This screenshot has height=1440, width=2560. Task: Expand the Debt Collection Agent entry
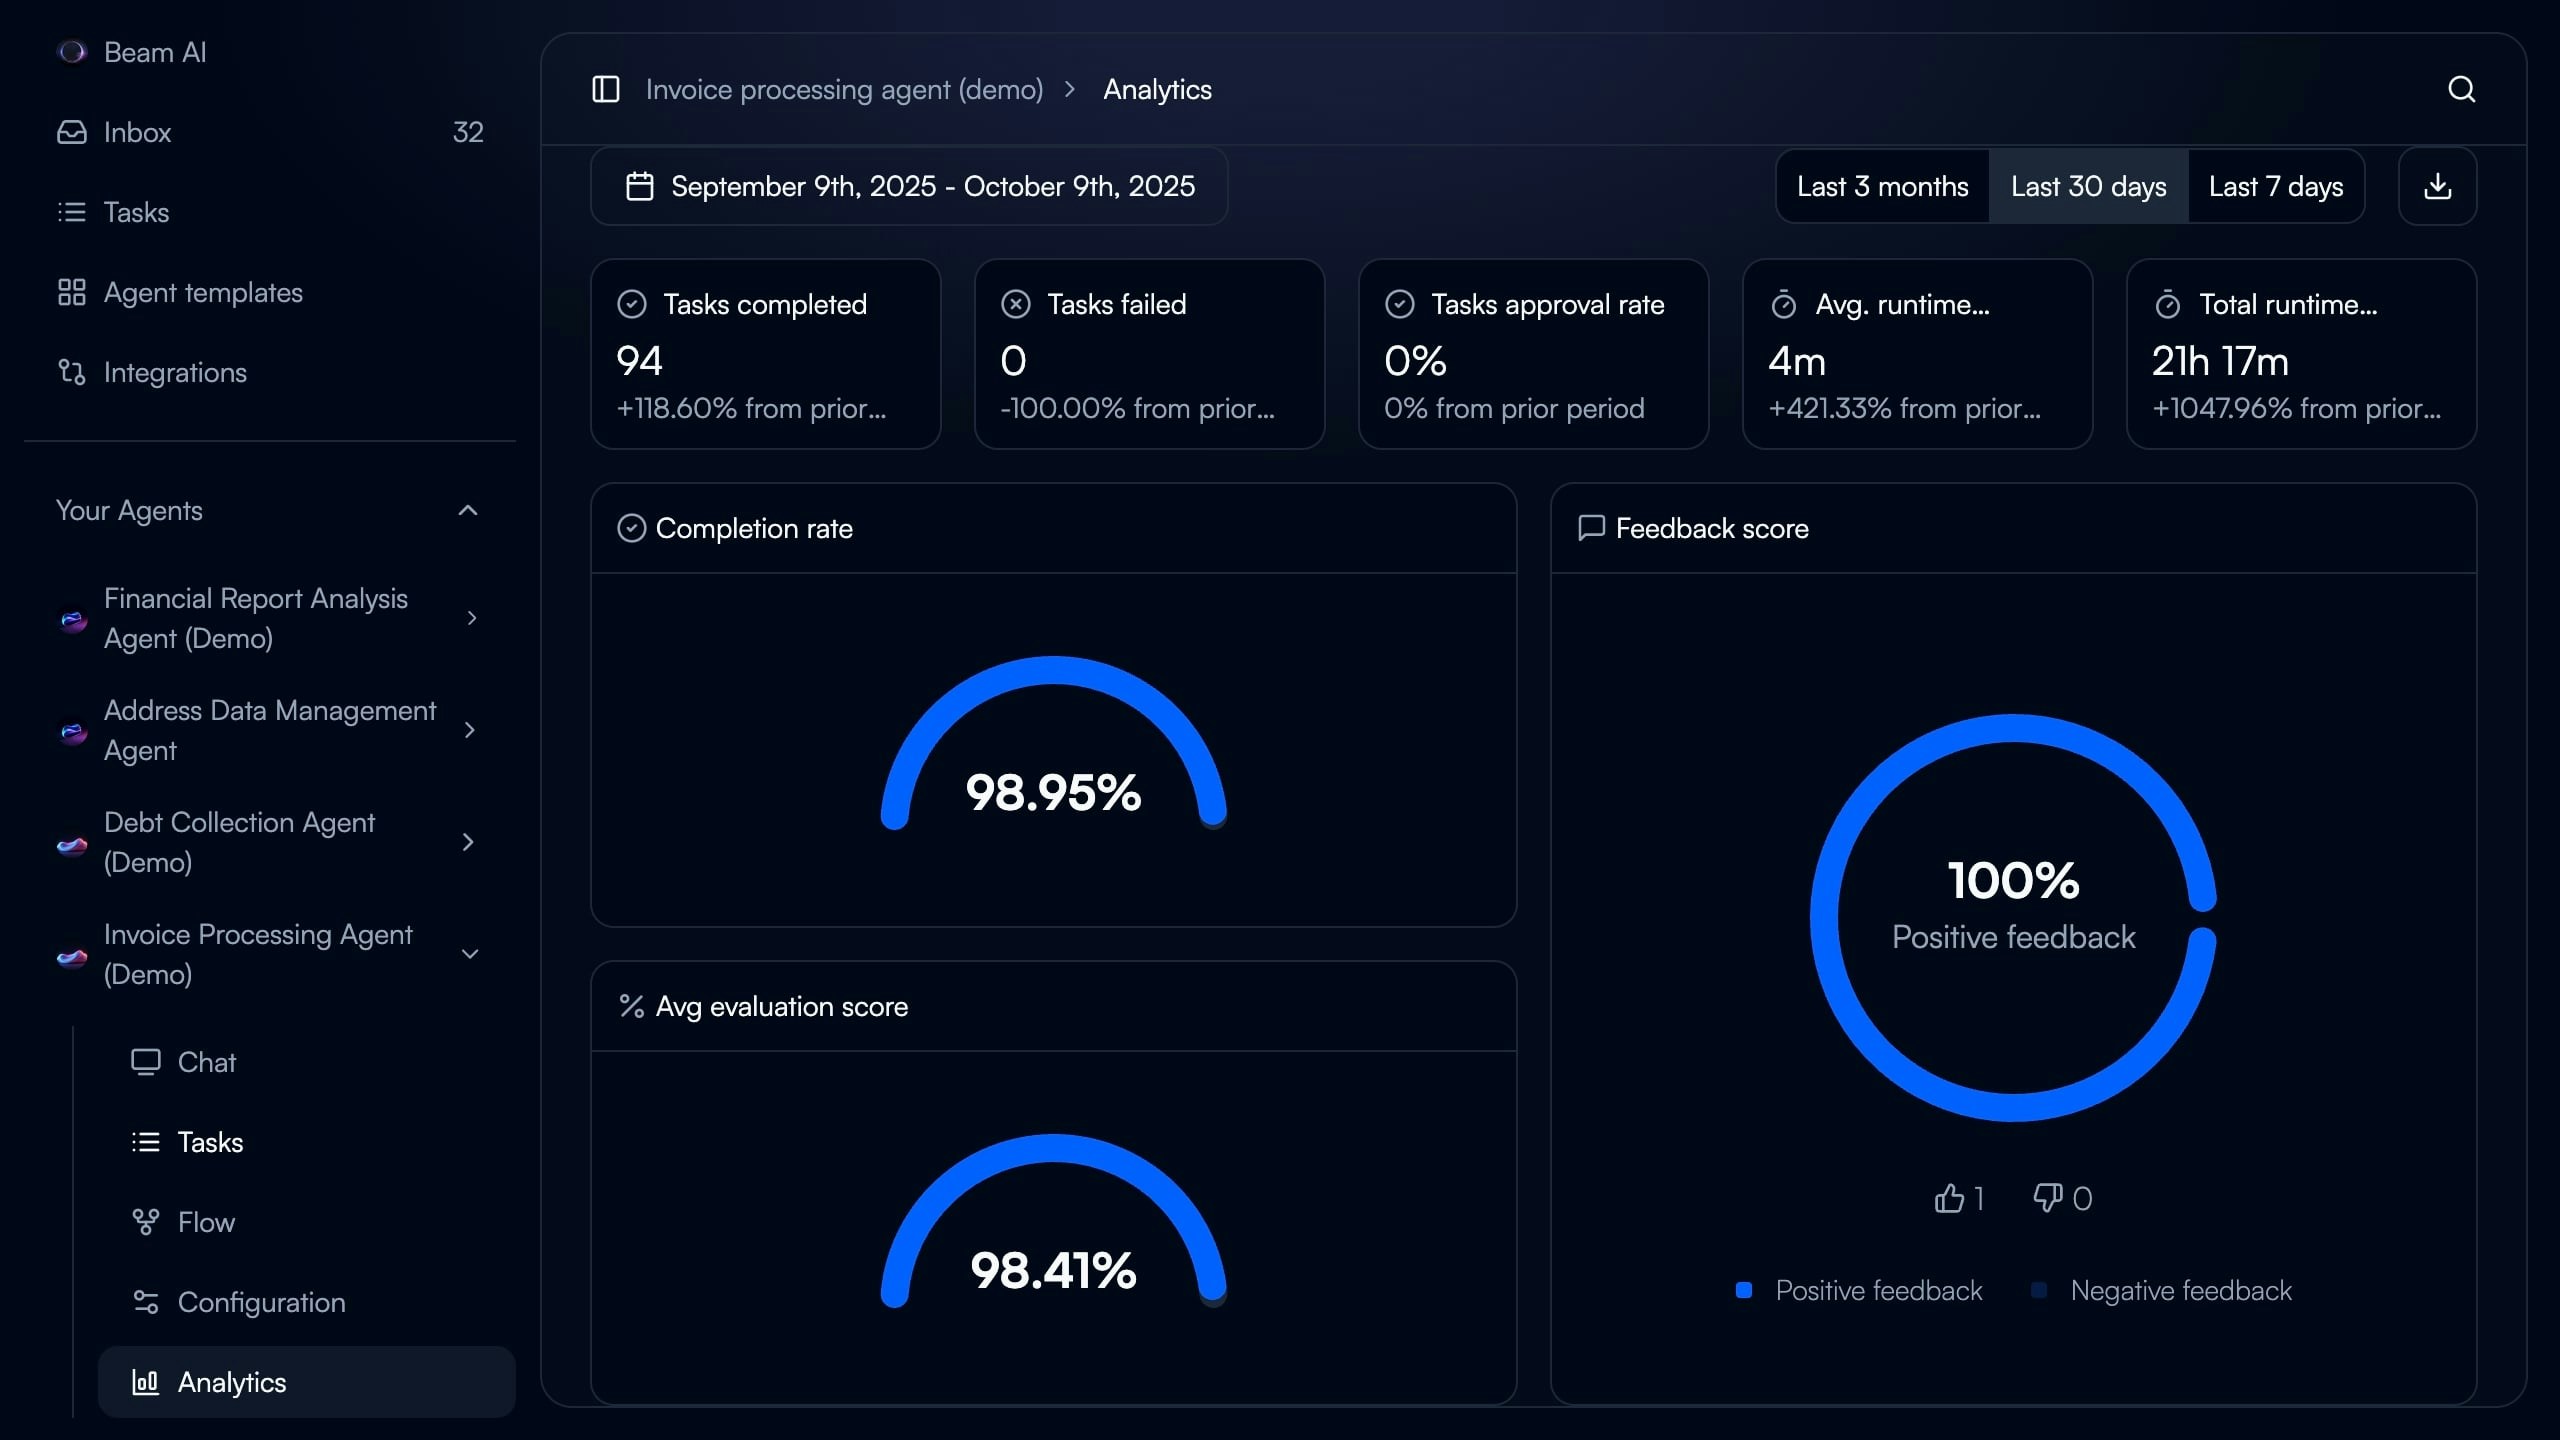pyautogui.click(x=469, y=842)
